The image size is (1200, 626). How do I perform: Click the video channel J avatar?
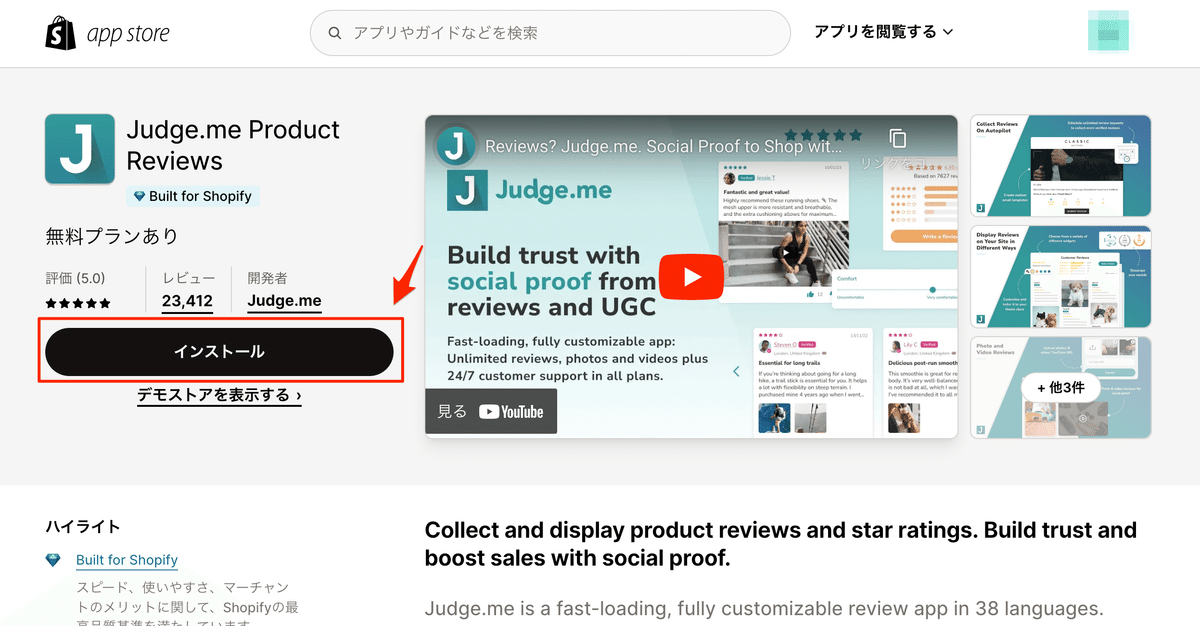pyautogui.click(x=456, y=146)
